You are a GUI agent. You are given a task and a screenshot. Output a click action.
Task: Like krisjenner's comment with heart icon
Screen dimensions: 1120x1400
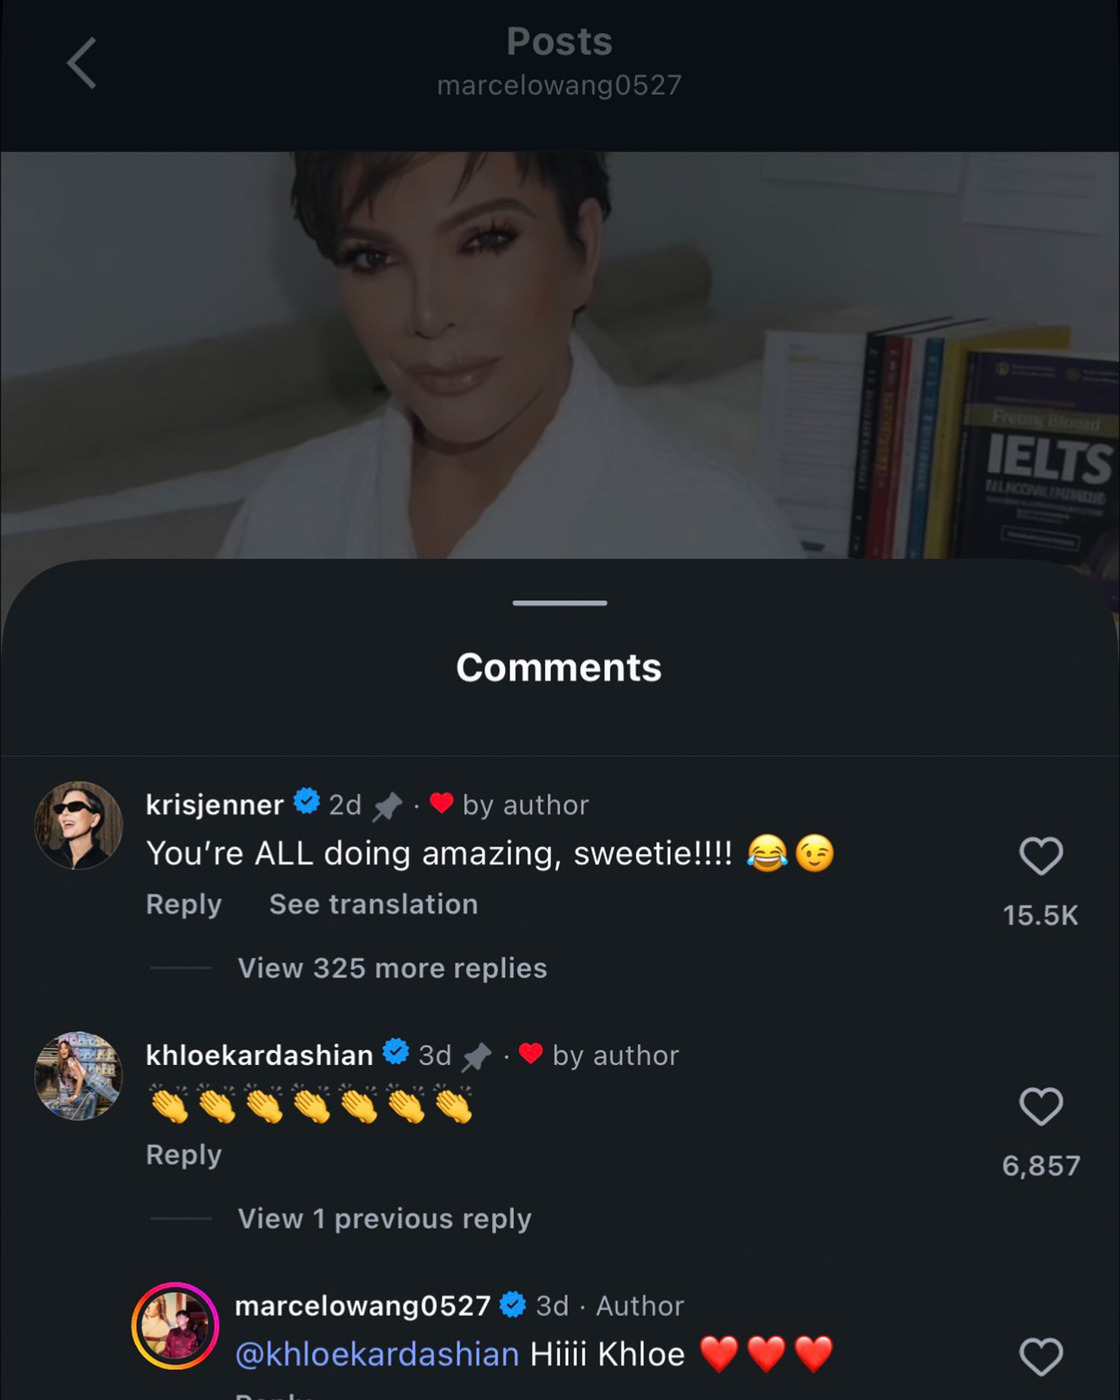(x=1040, y=856)
